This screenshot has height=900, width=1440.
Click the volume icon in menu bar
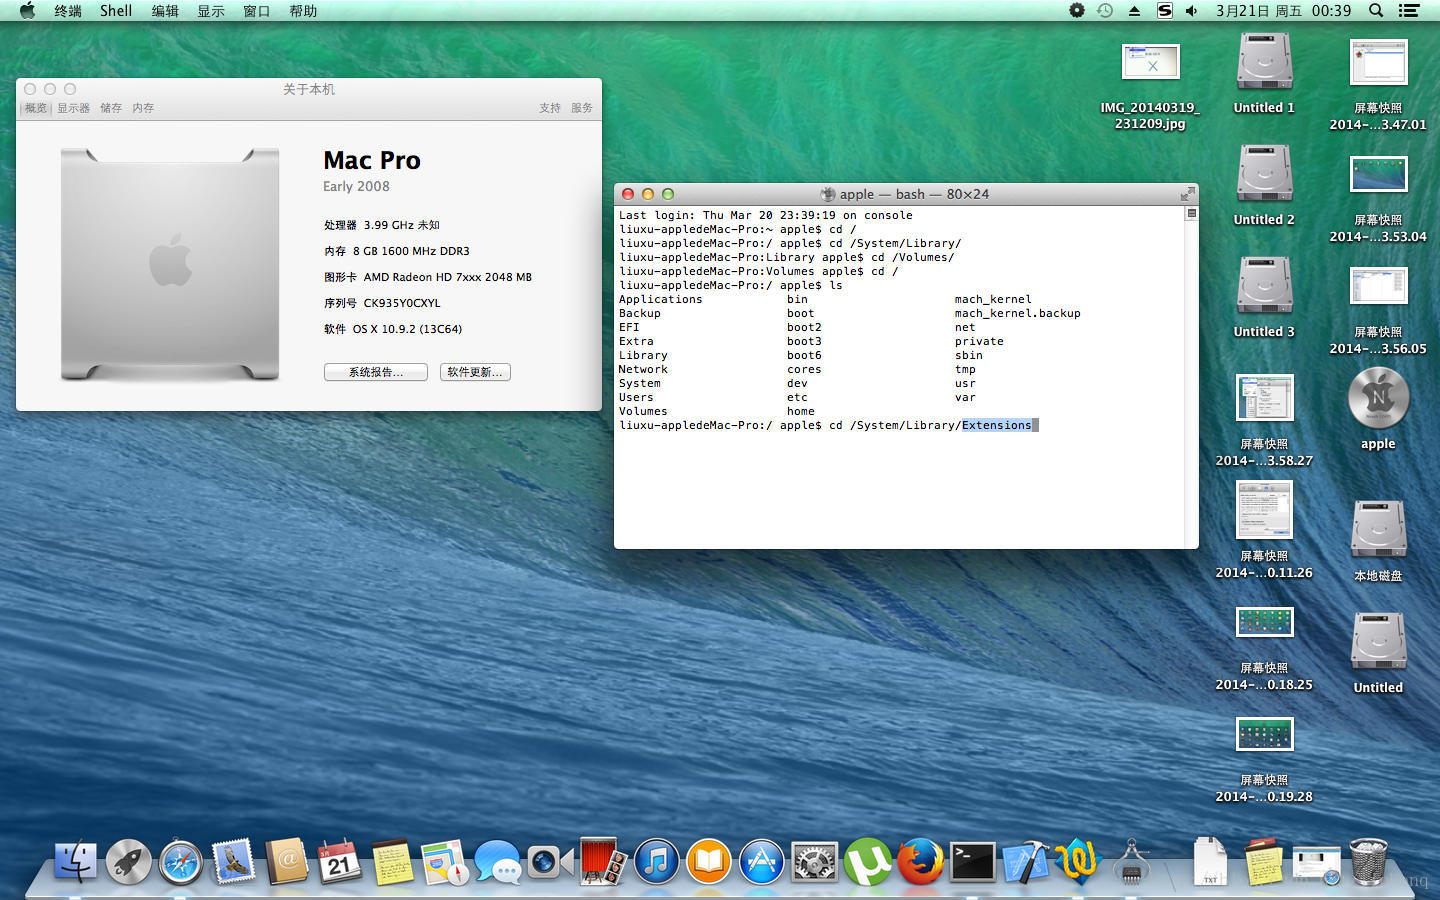pos(1192,11)
